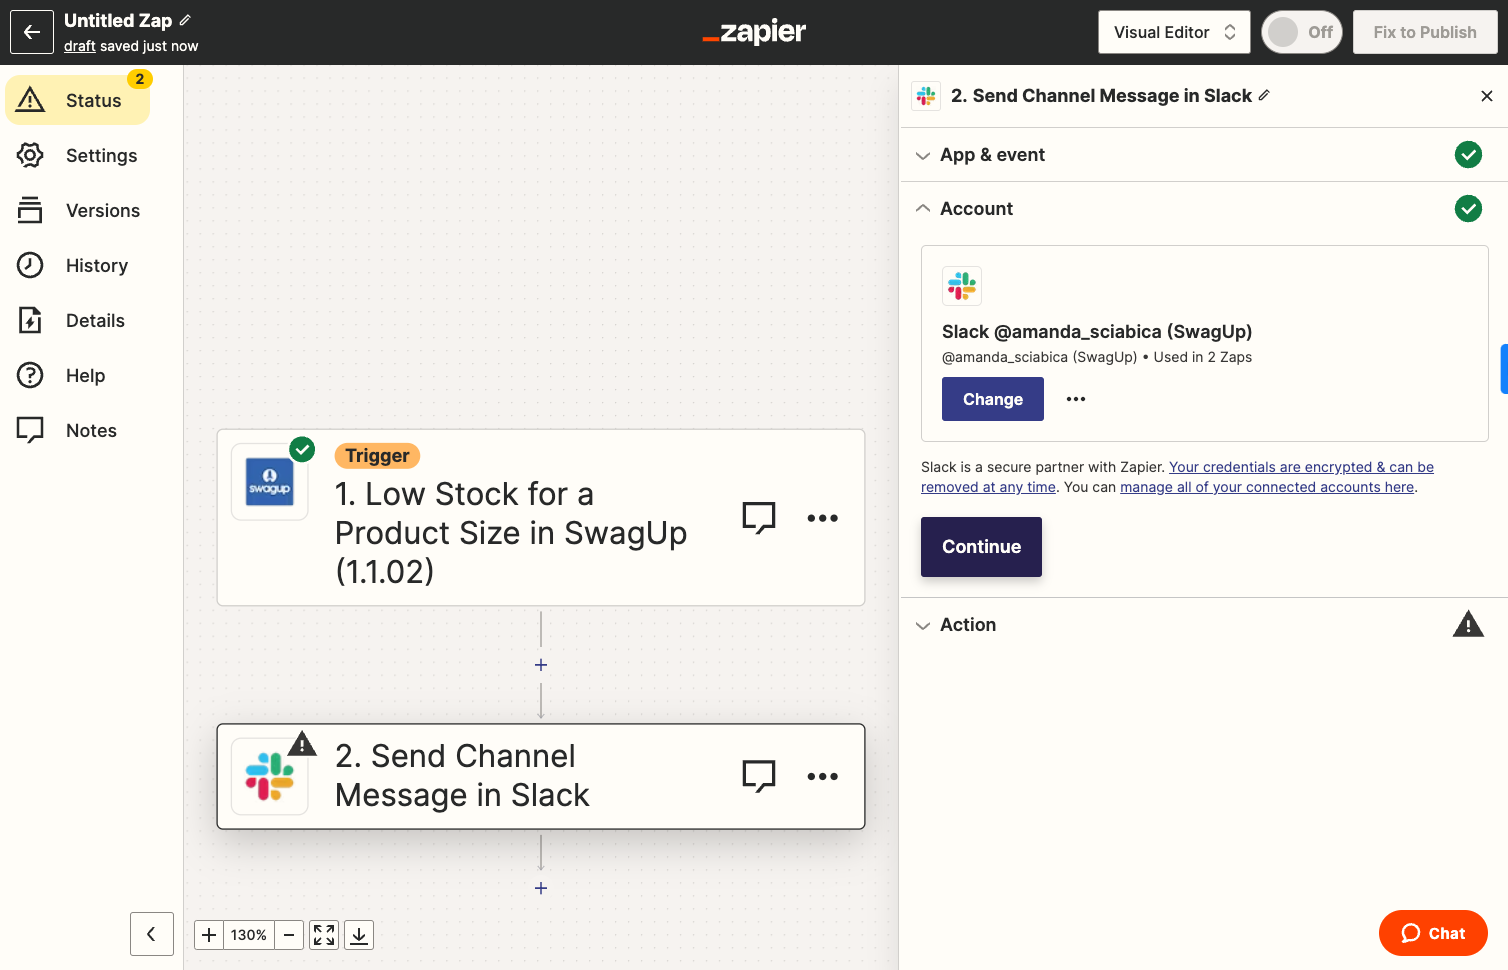Click the Slack icon in panel header
The width and height of the screenshot is (1508, 970).
coord(926,96)
